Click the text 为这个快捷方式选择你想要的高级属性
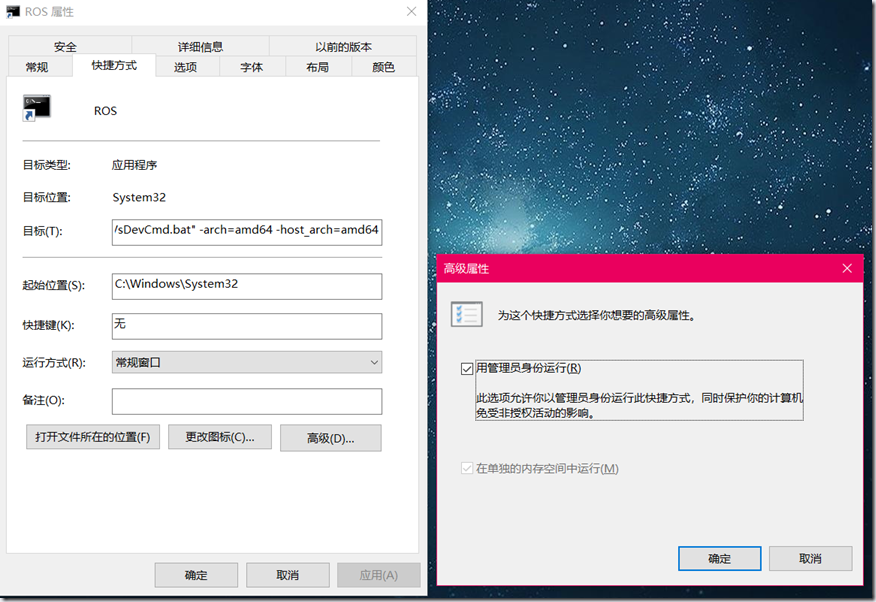The height and width of the screenshot is (602, 876). tap(597, 316)
